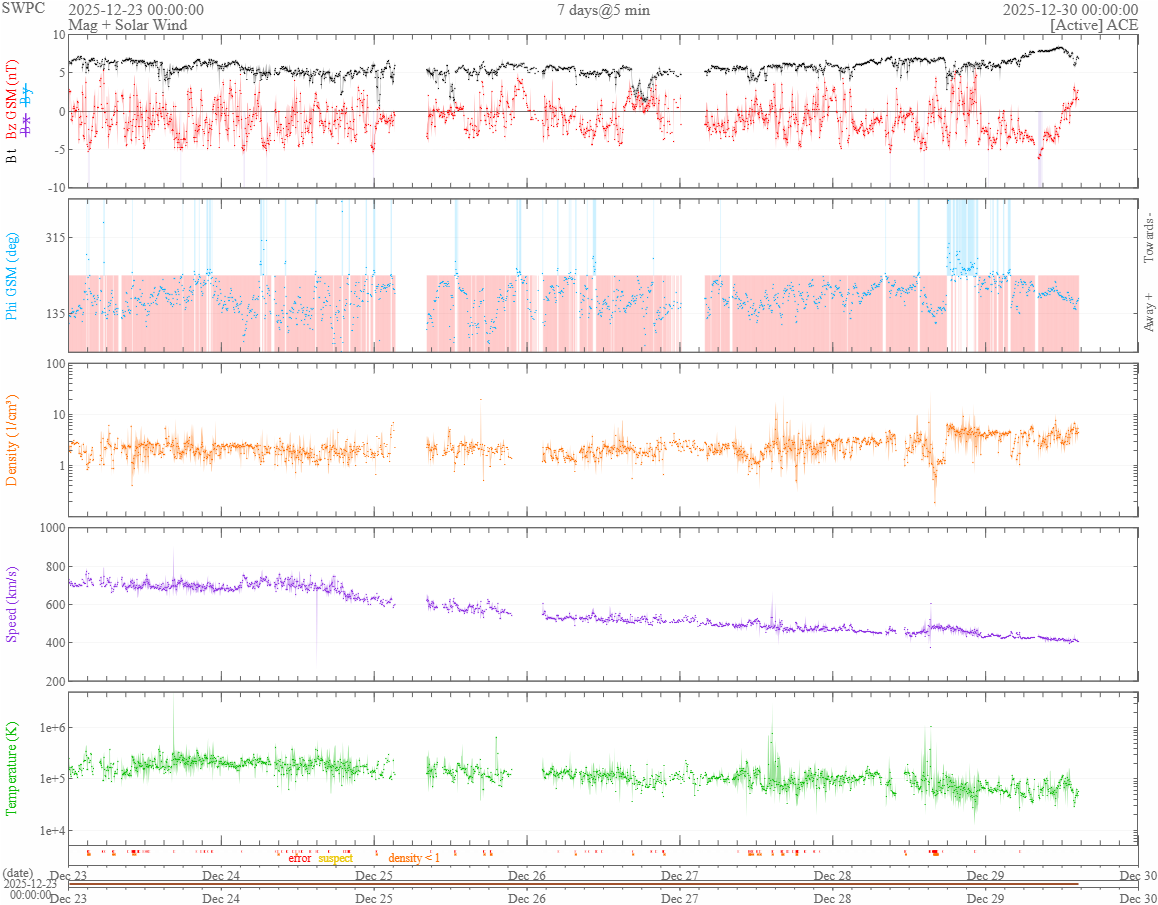Screen dimensions: 1158x905
Task: Toggle the black Bt series label
Action: (13, 155)
